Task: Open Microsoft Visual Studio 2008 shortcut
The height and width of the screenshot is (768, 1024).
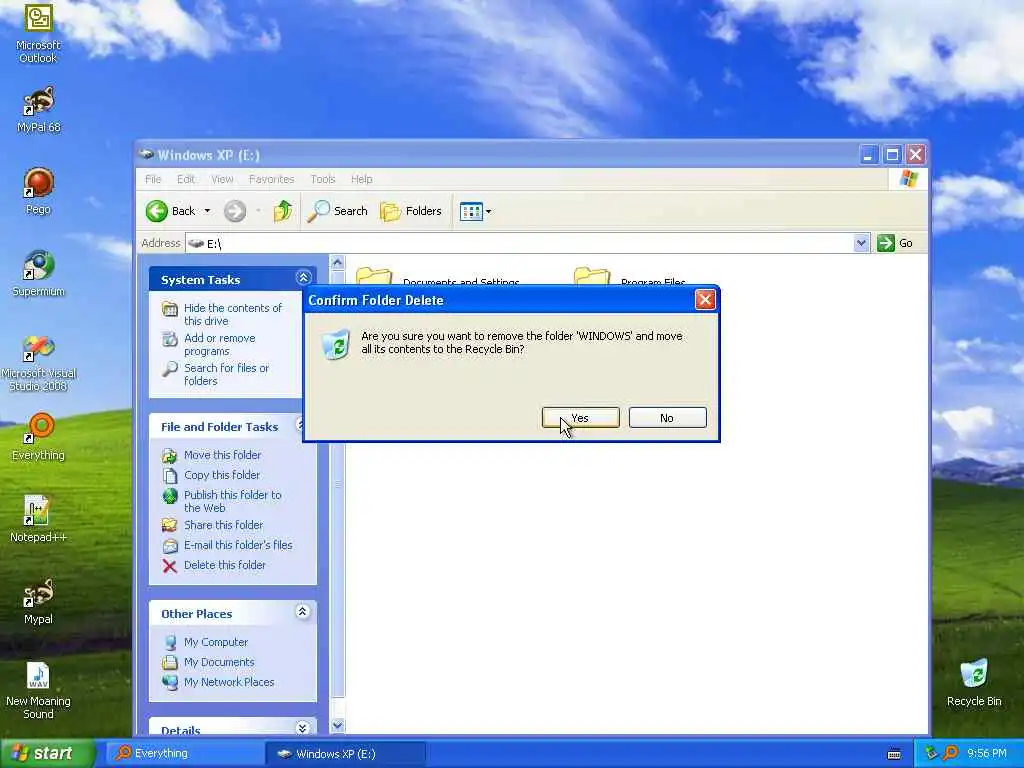Action: coord(39,362)
